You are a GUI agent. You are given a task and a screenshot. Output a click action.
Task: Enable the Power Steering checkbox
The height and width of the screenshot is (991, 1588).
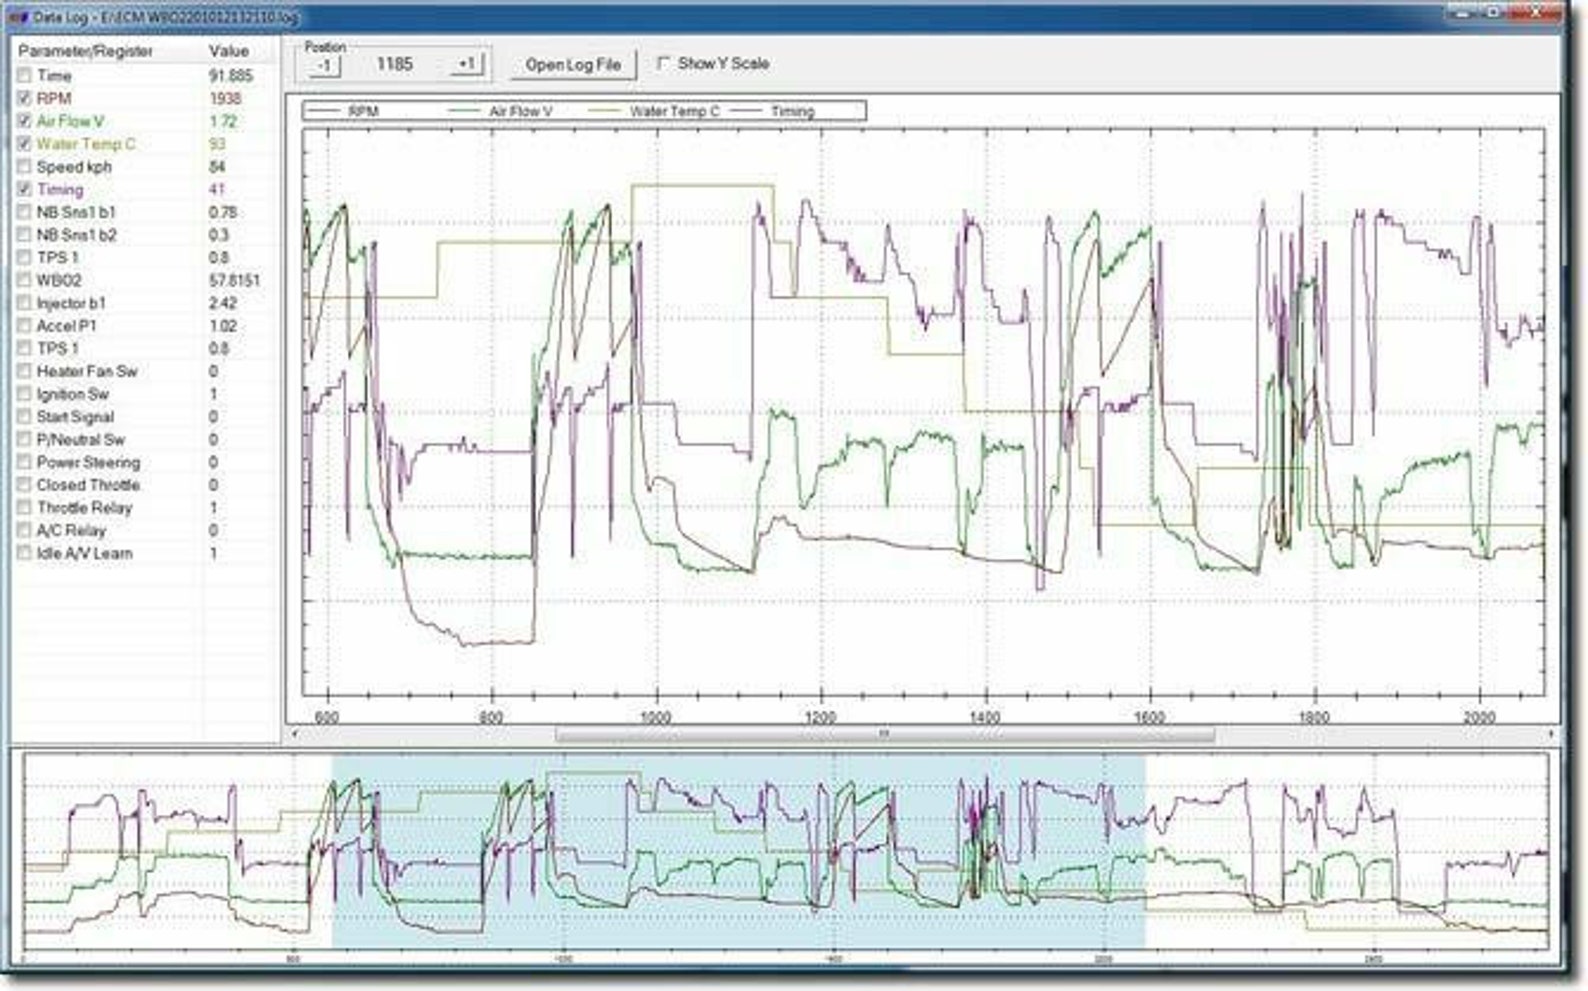tap(24, 462)
